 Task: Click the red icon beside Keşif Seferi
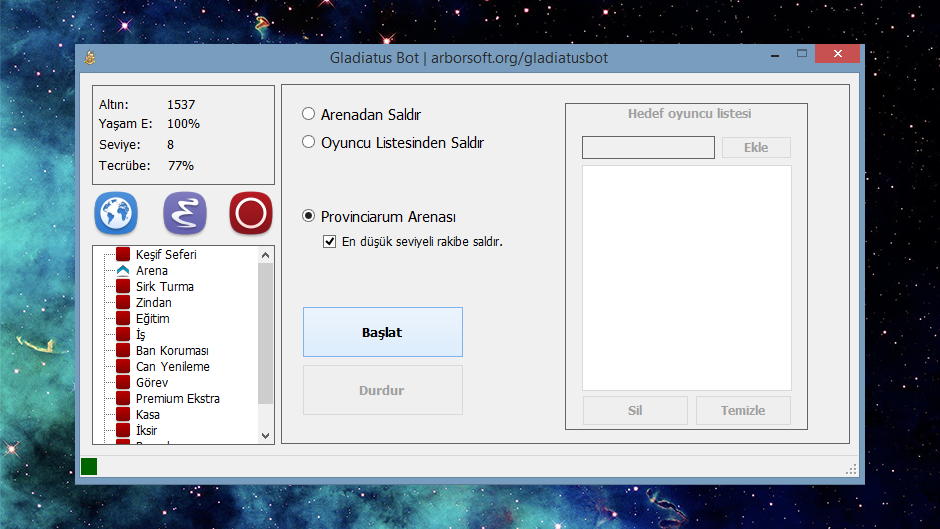[x=123, y=254]
